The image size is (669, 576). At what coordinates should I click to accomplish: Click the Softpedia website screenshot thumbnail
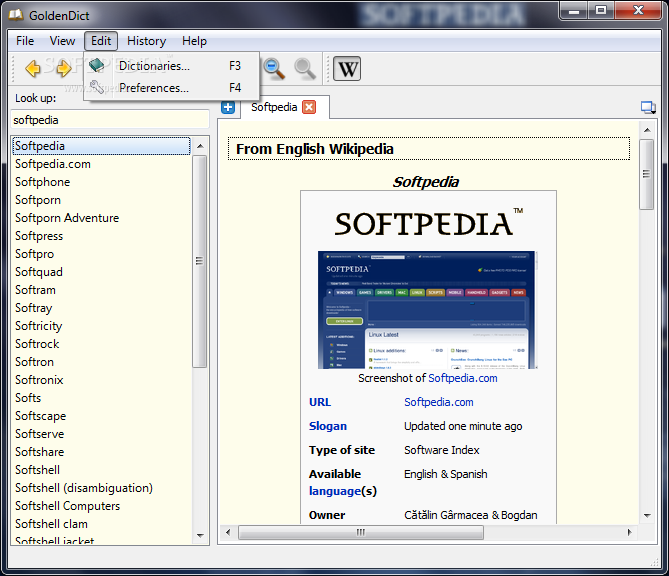[x=428, y=310]
